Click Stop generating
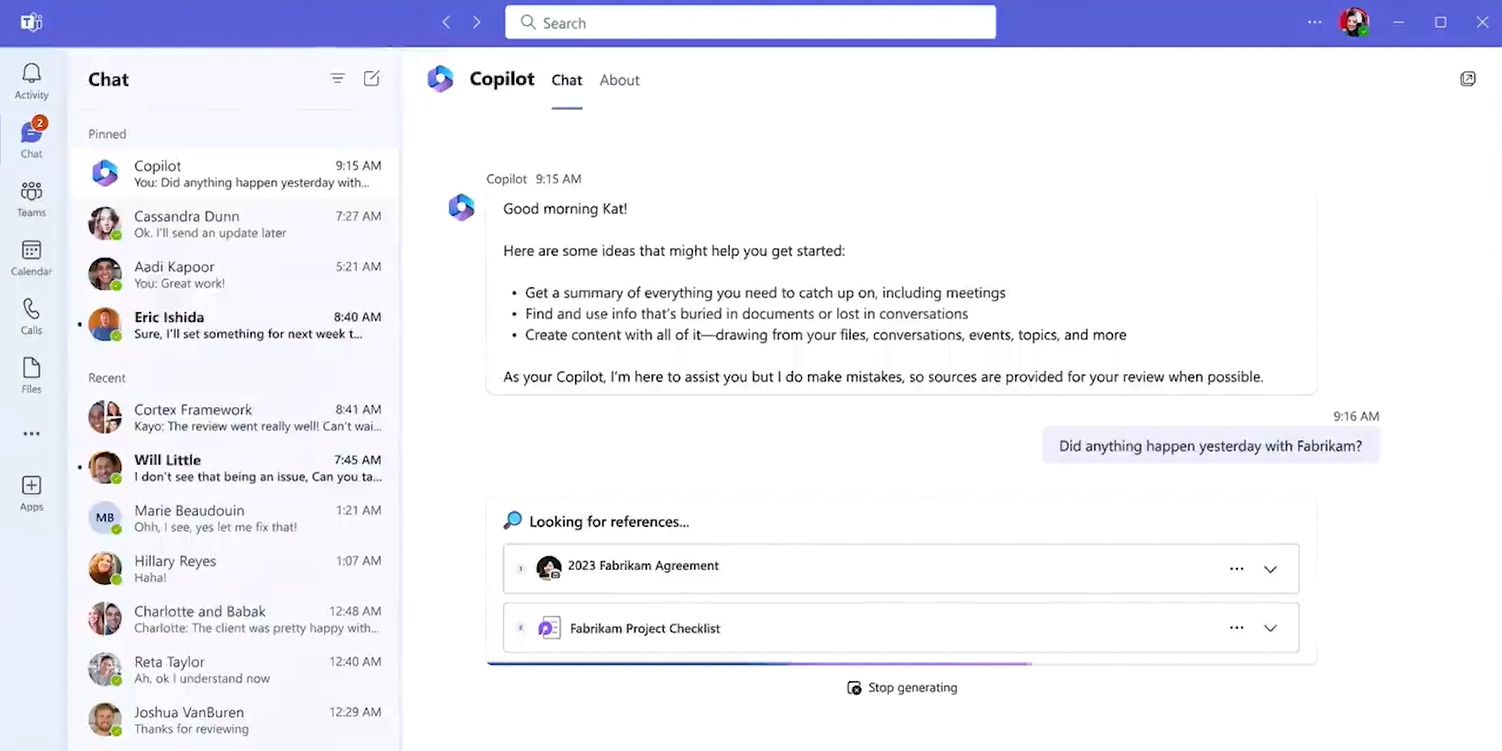1502x751 pixels. [x=902, y=688]
